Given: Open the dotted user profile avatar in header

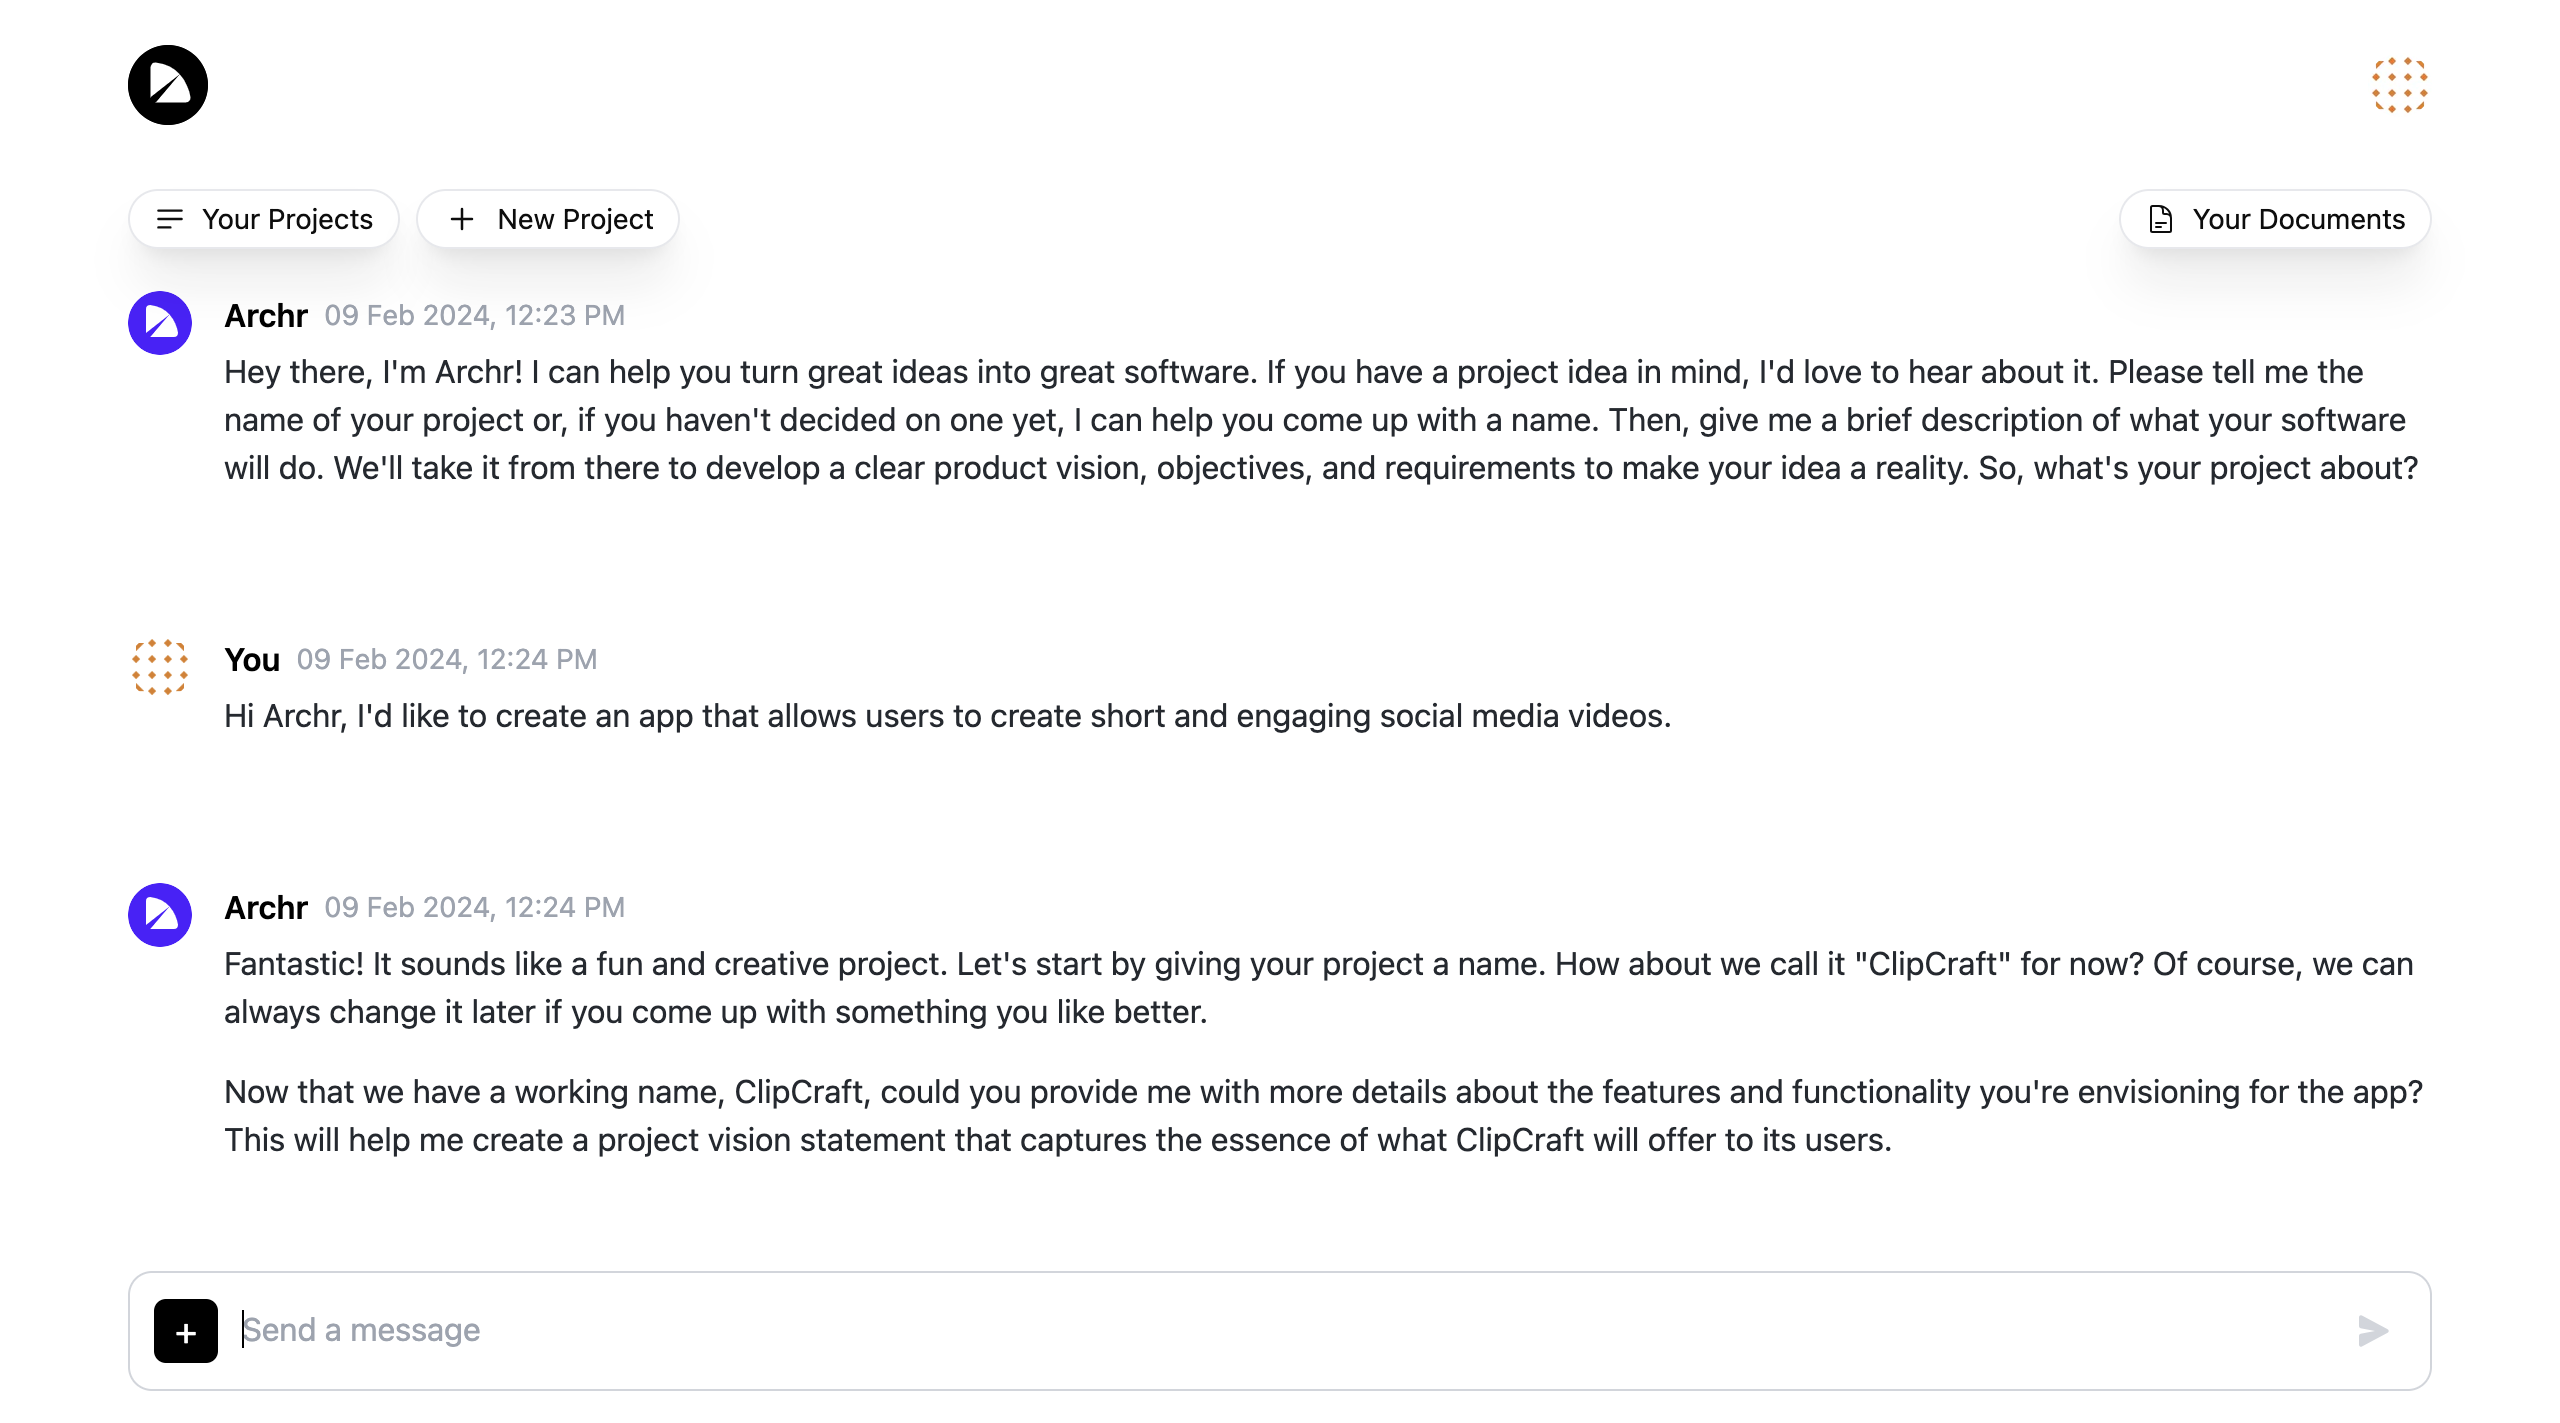Looking at the screenshot, I should [2399, 85].
